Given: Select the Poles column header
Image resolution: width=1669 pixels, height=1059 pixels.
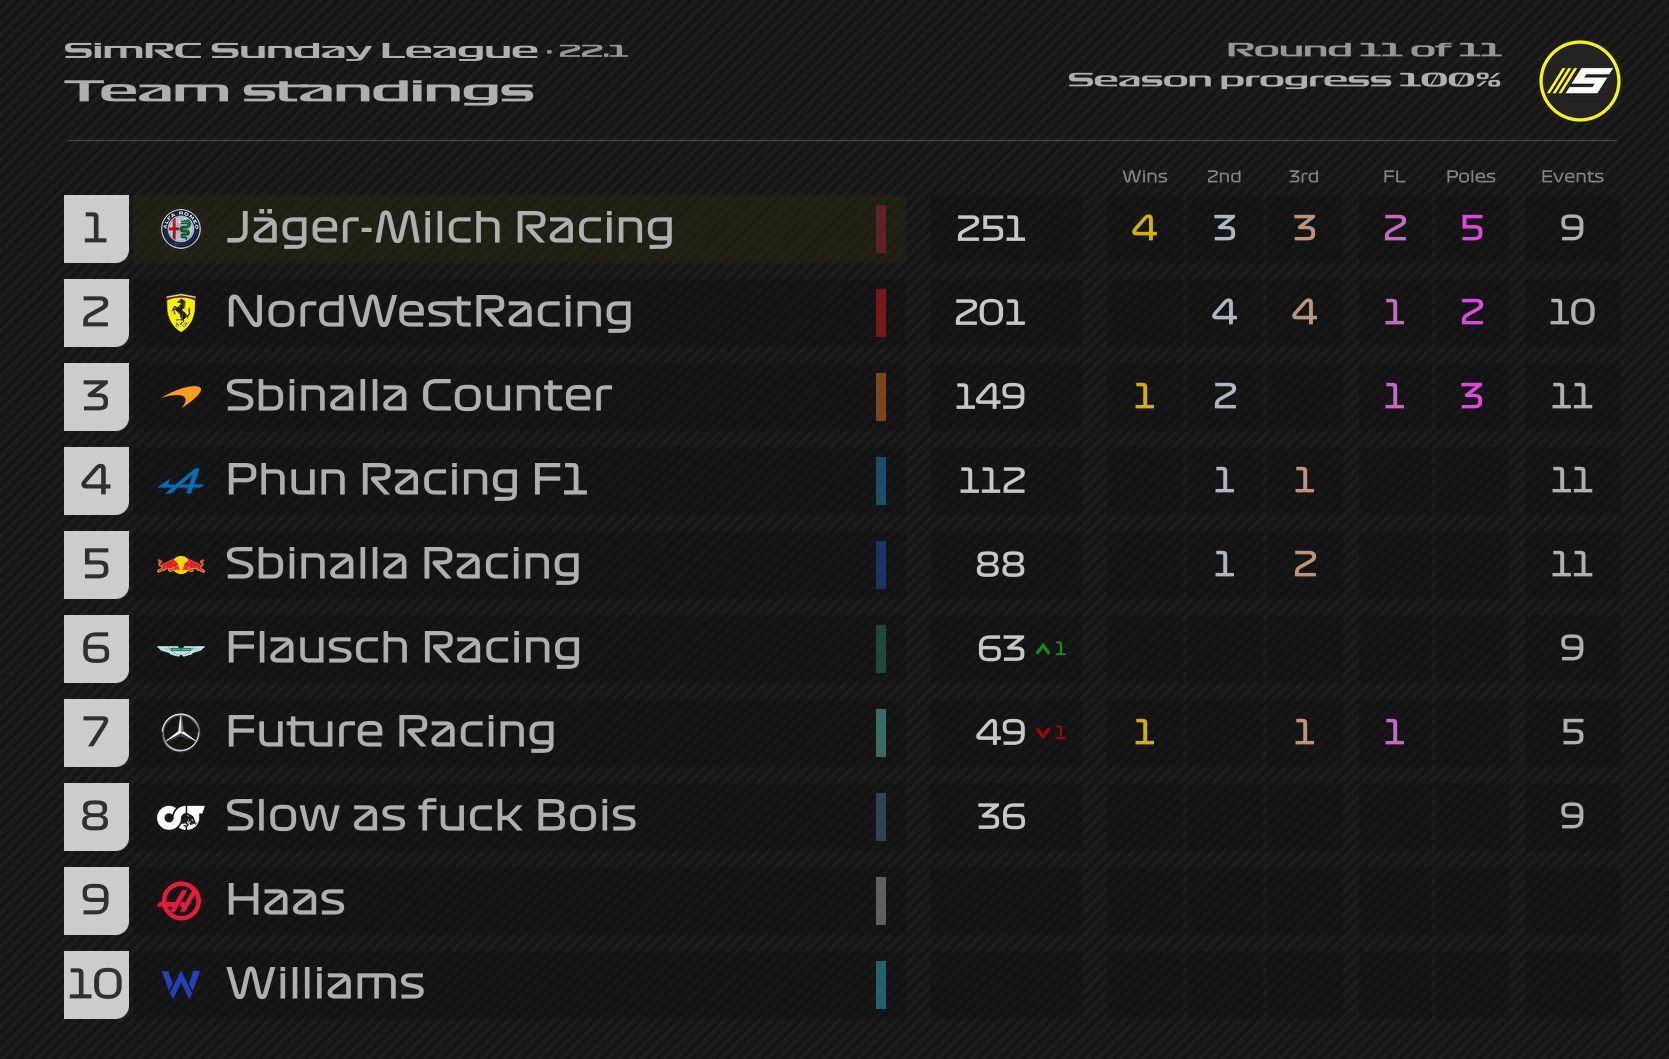Looking at the screenshot, I should (1471, 176).
